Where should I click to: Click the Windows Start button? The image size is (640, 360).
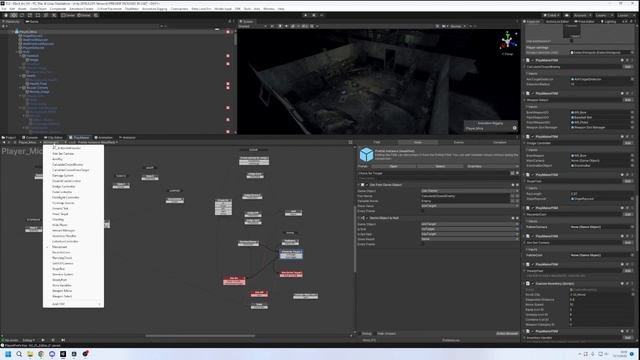tap(8, 354)
